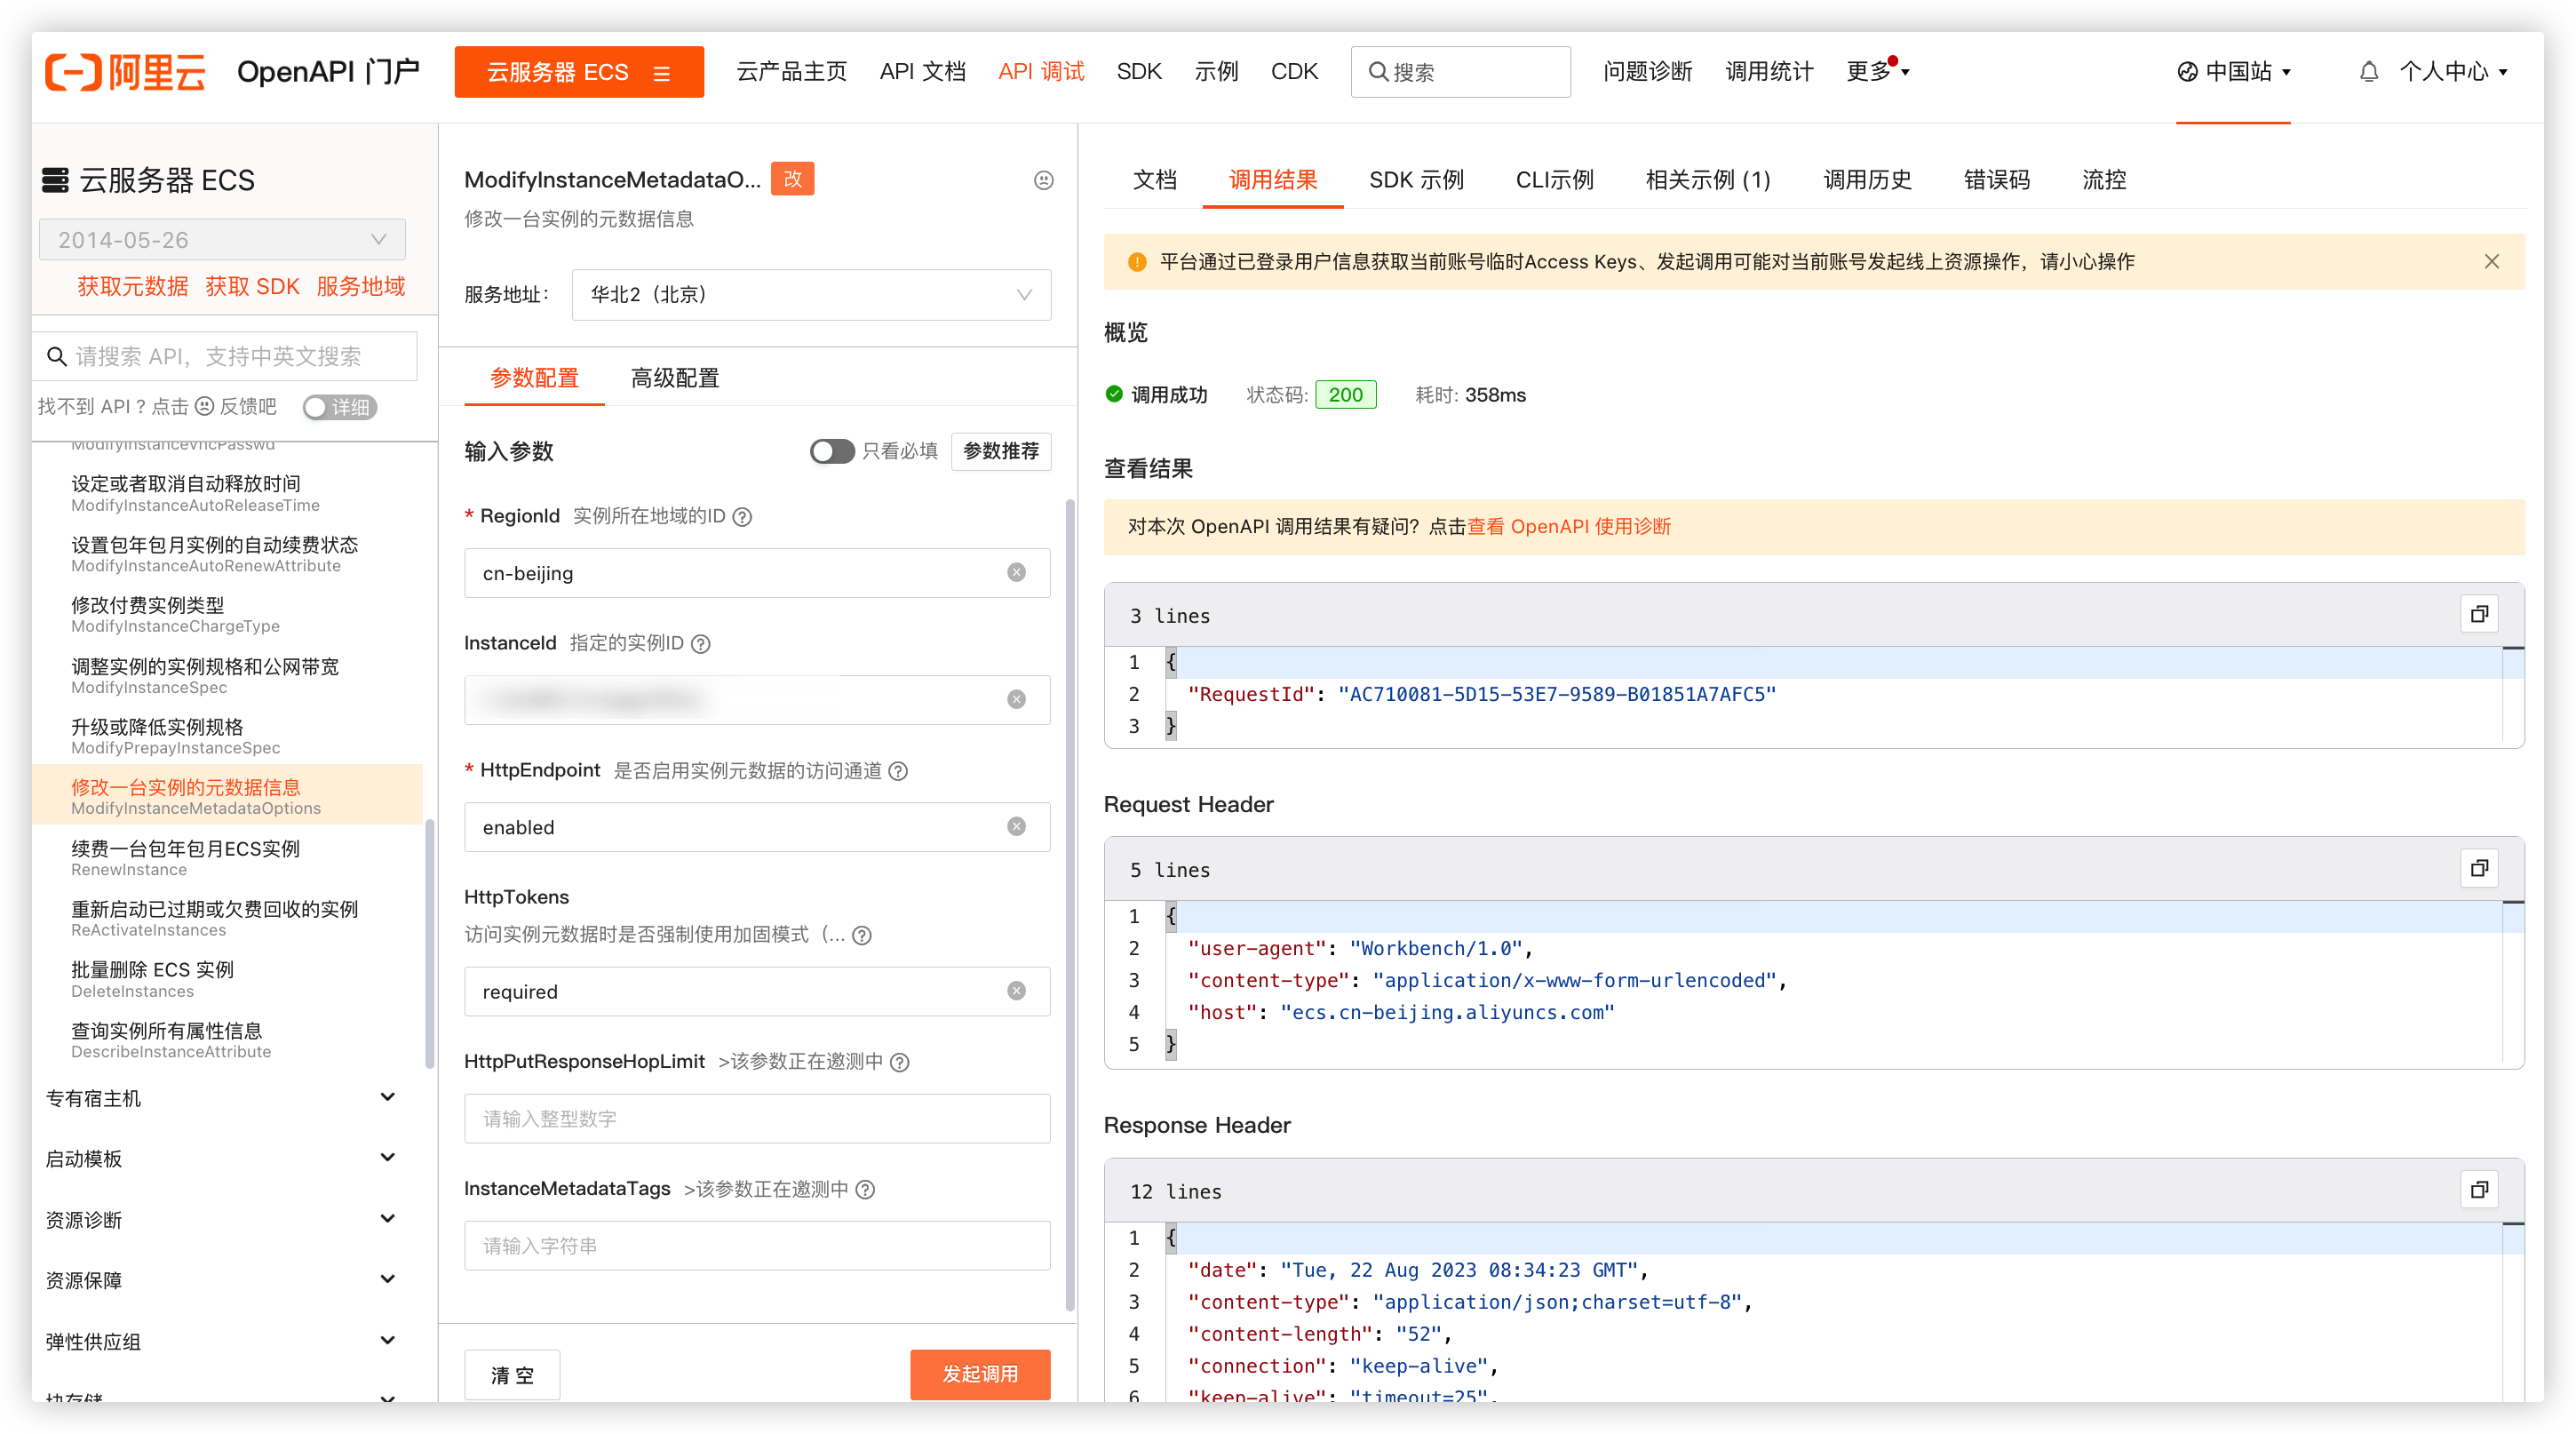This screenshot has width=2576, height=1434.
Task: Open the cloud server ECS product menu
Action: tap(579, 72)
